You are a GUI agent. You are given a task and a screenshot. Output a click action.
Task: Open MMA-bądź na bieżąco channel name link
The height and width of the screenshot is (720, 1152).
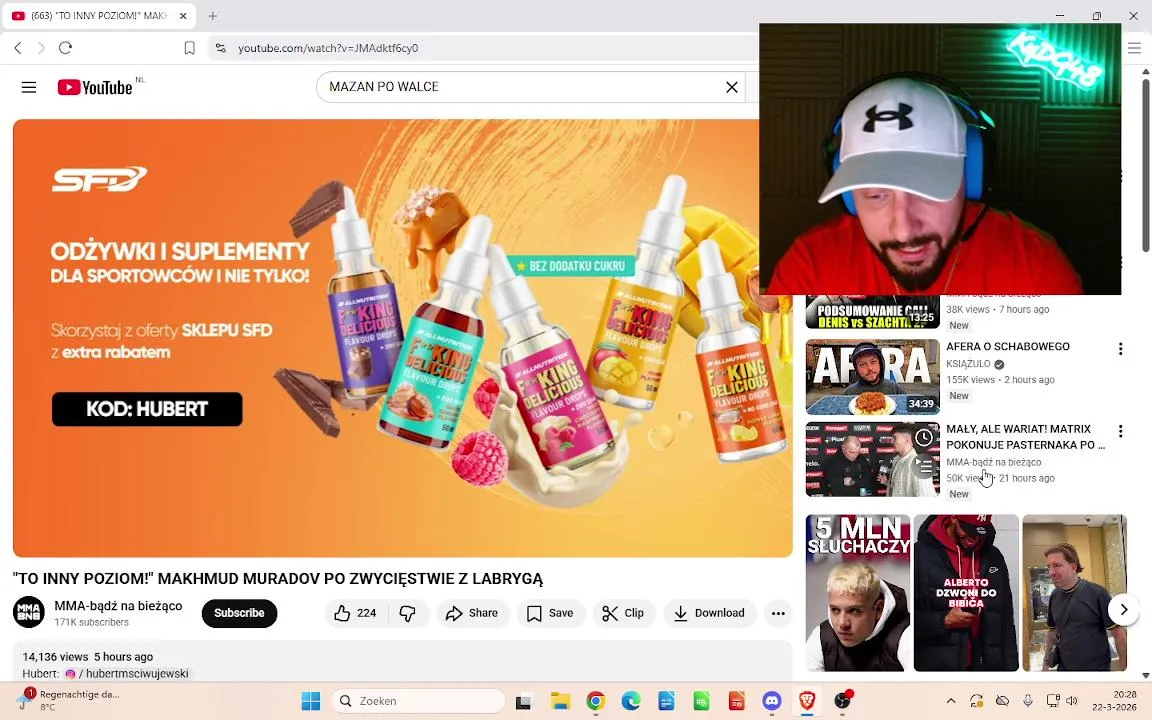pyautogui.click(x=118, y=606)
